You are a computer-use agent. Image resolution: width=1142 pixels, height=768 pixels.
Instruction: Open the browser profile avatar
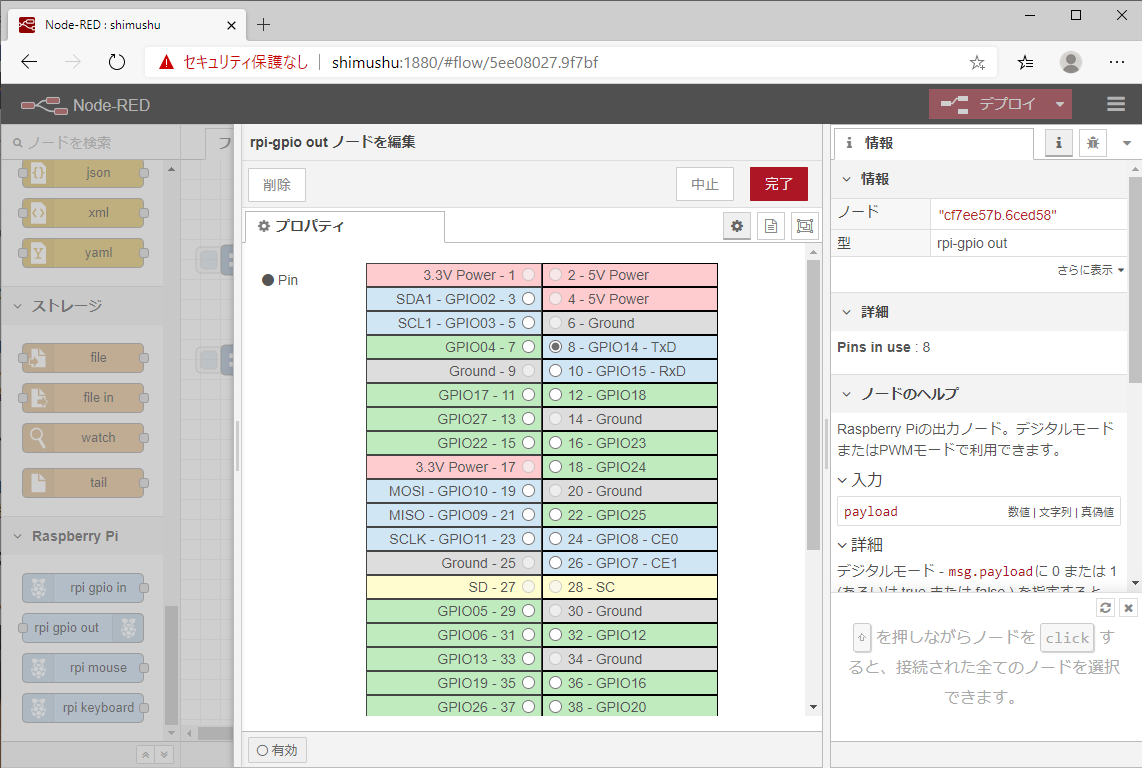(1071, 63)
